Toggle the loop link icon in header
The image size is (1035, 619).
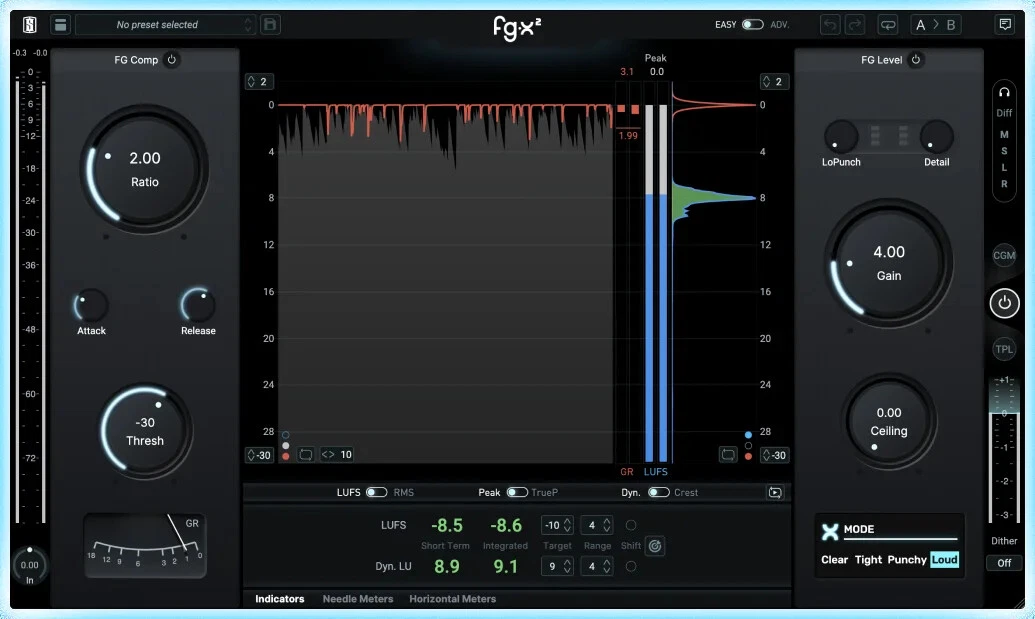(888, 25)
